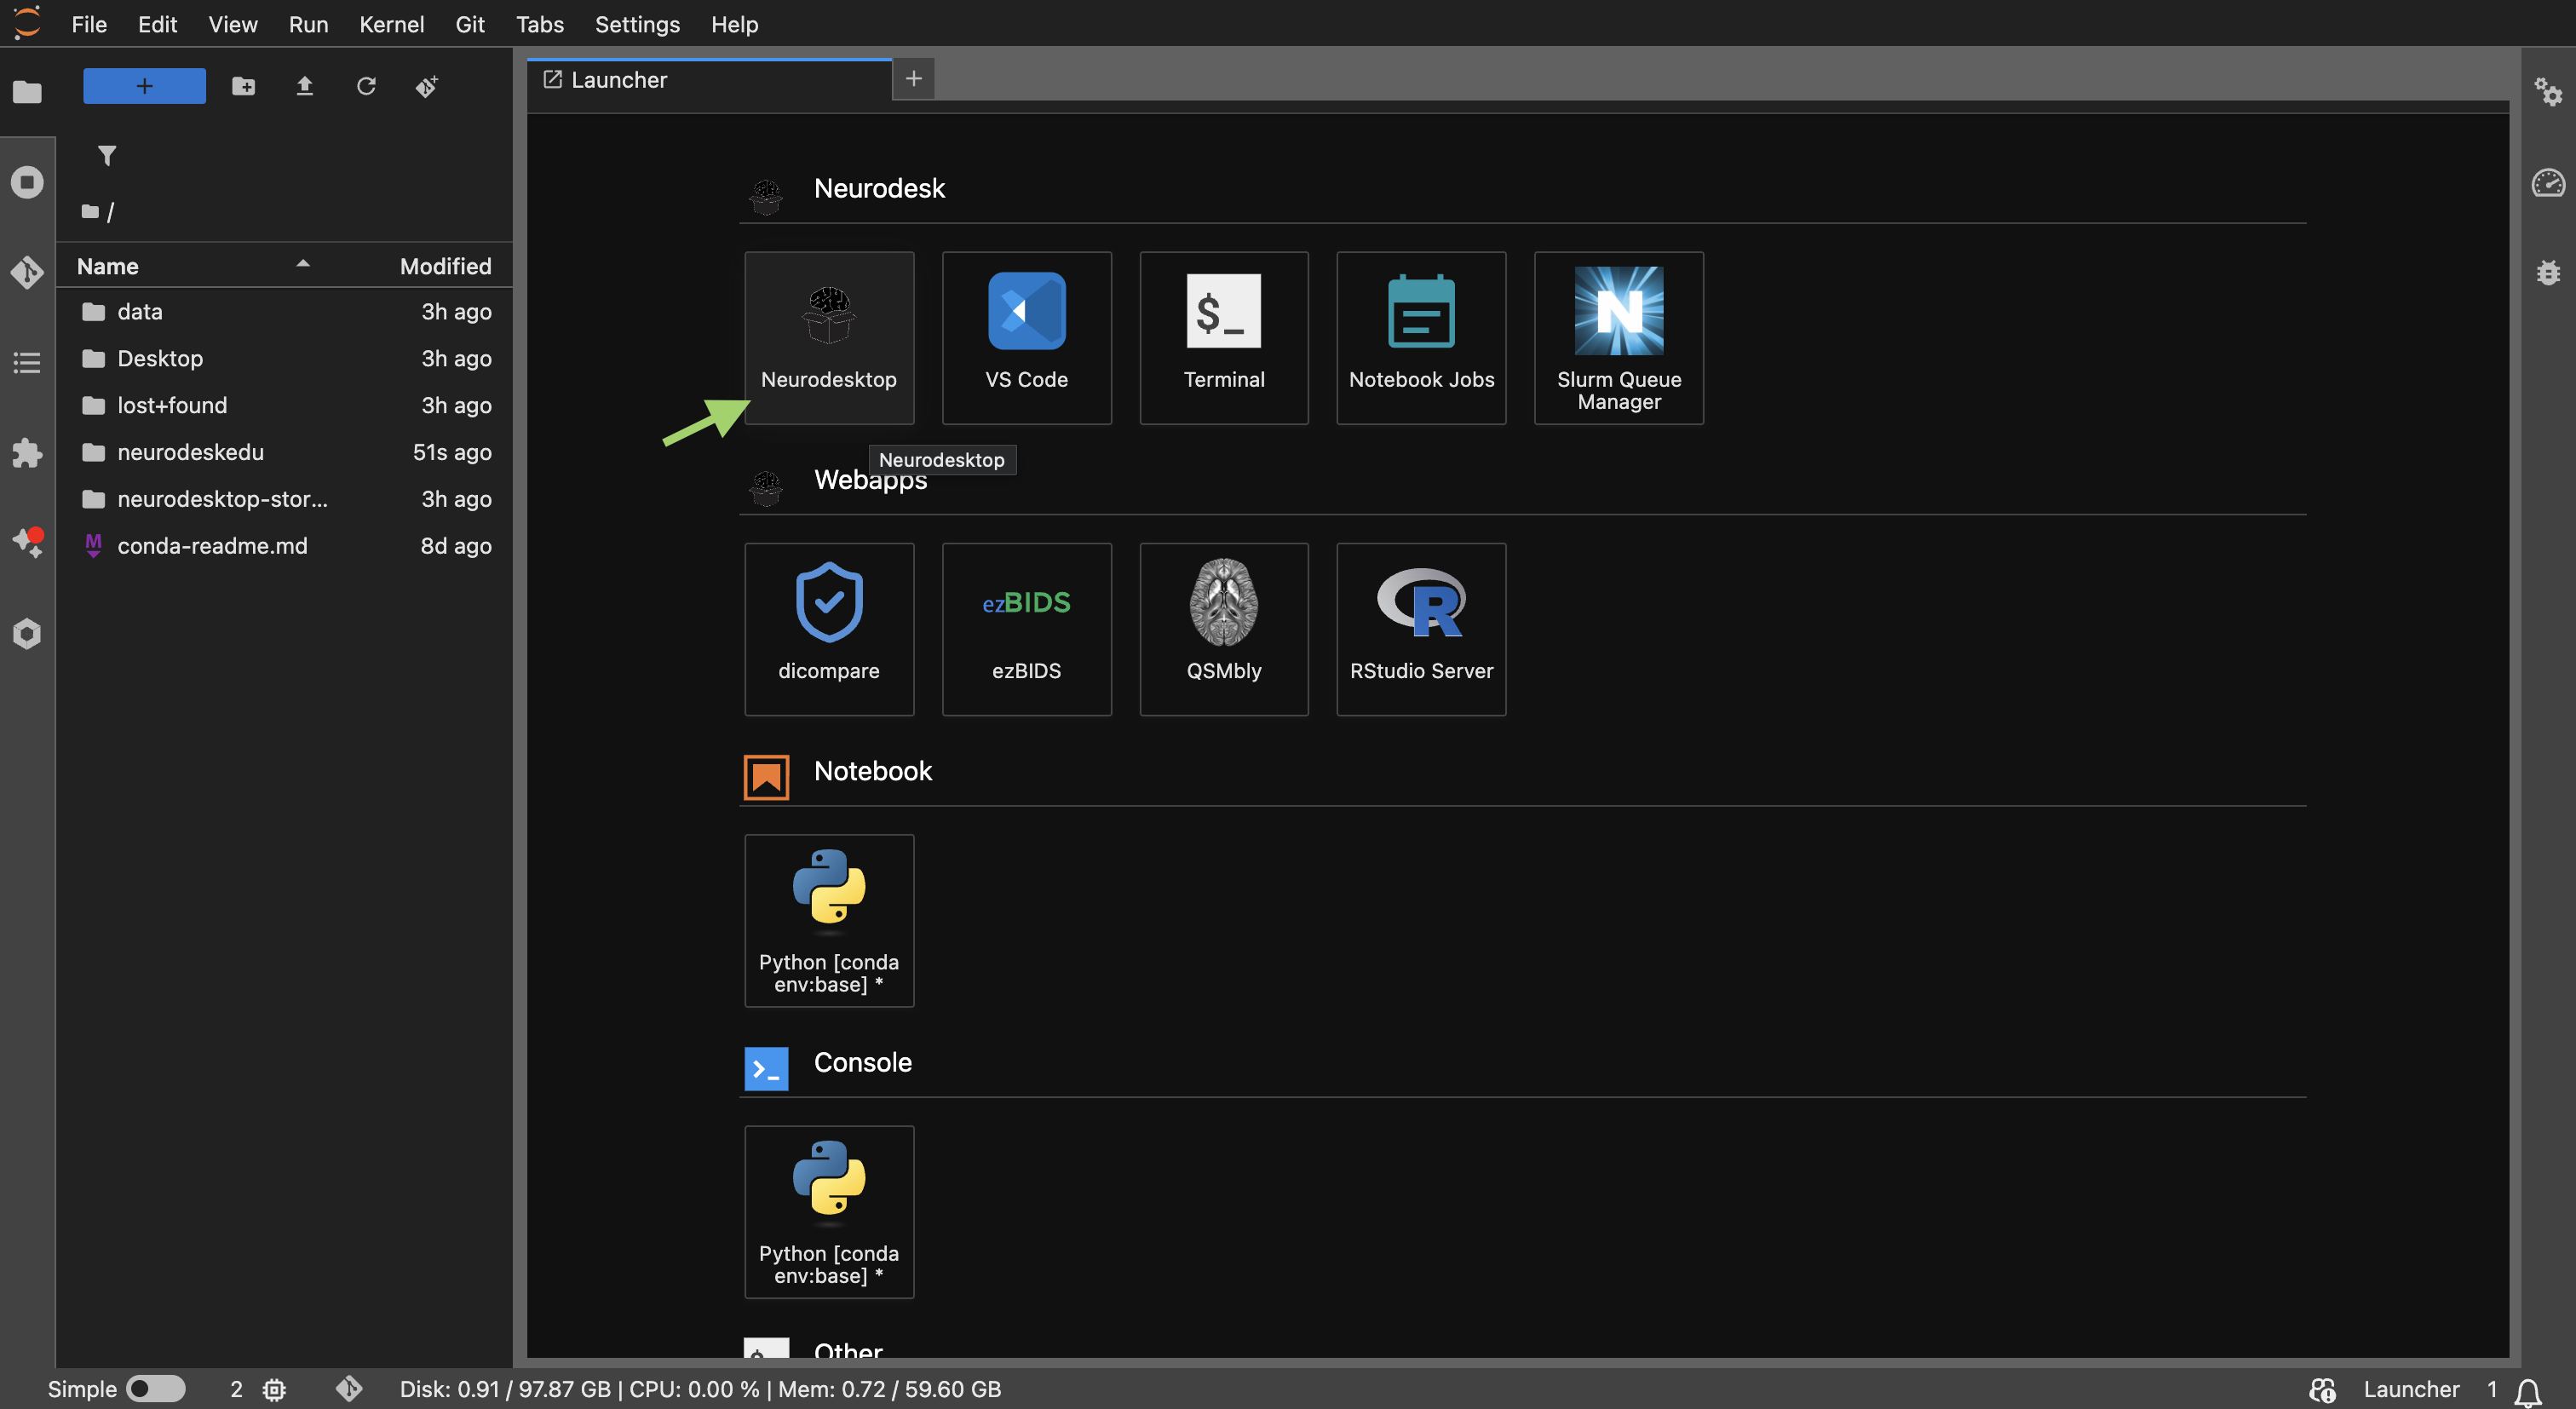Click the blue New Launcher button
This screenshot has width=2576, height=1409.
144,86
